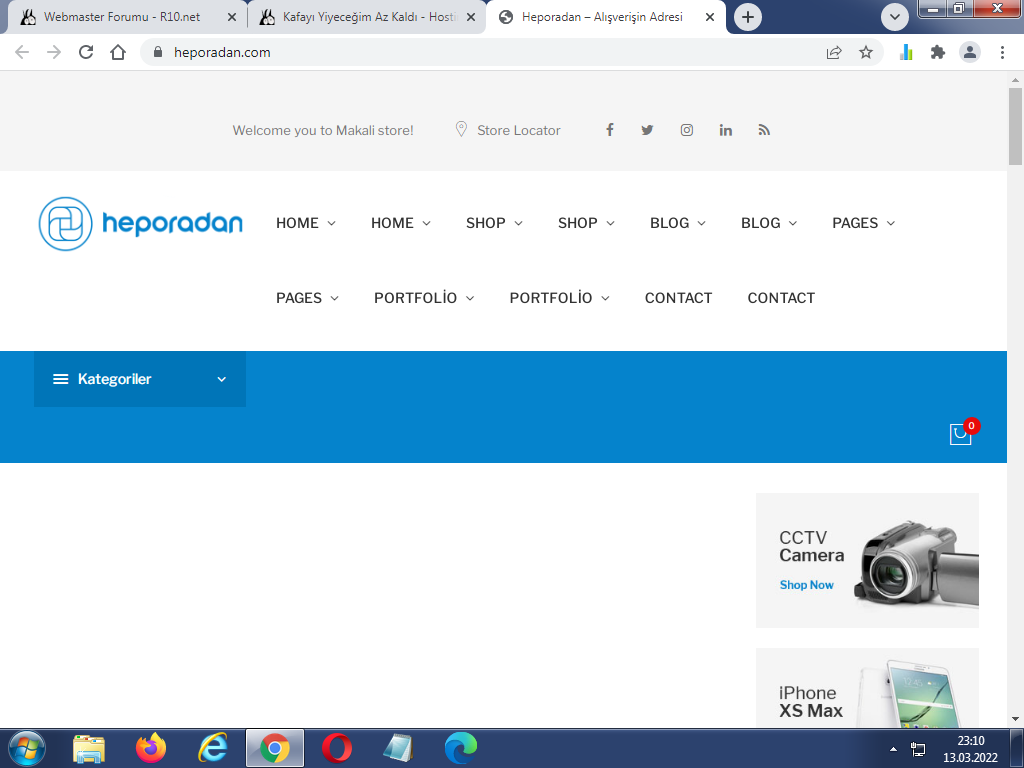
Task: Click the heporadan.com address bar
Action: [483, 52]
